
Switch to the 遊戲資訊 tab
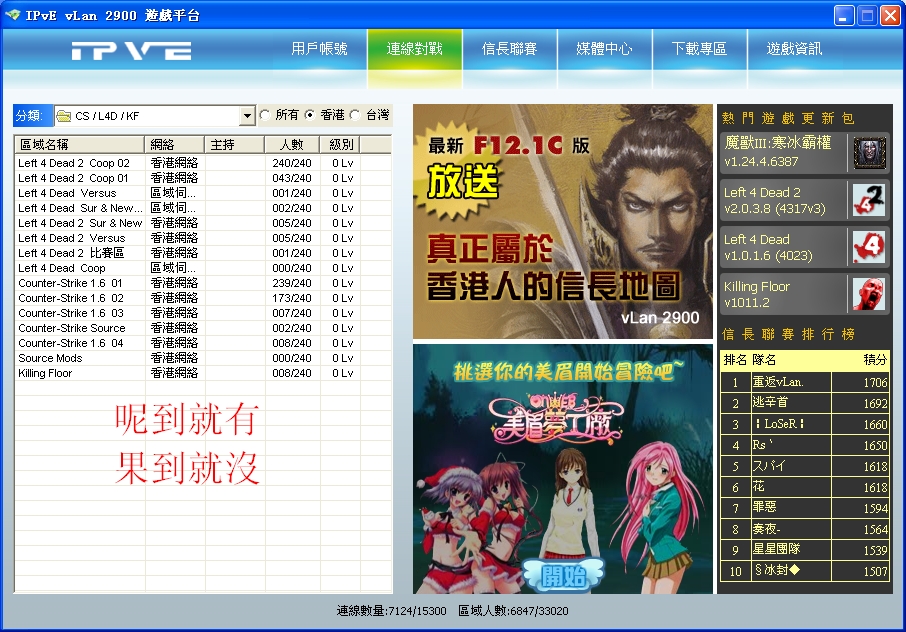click(794, 49)
